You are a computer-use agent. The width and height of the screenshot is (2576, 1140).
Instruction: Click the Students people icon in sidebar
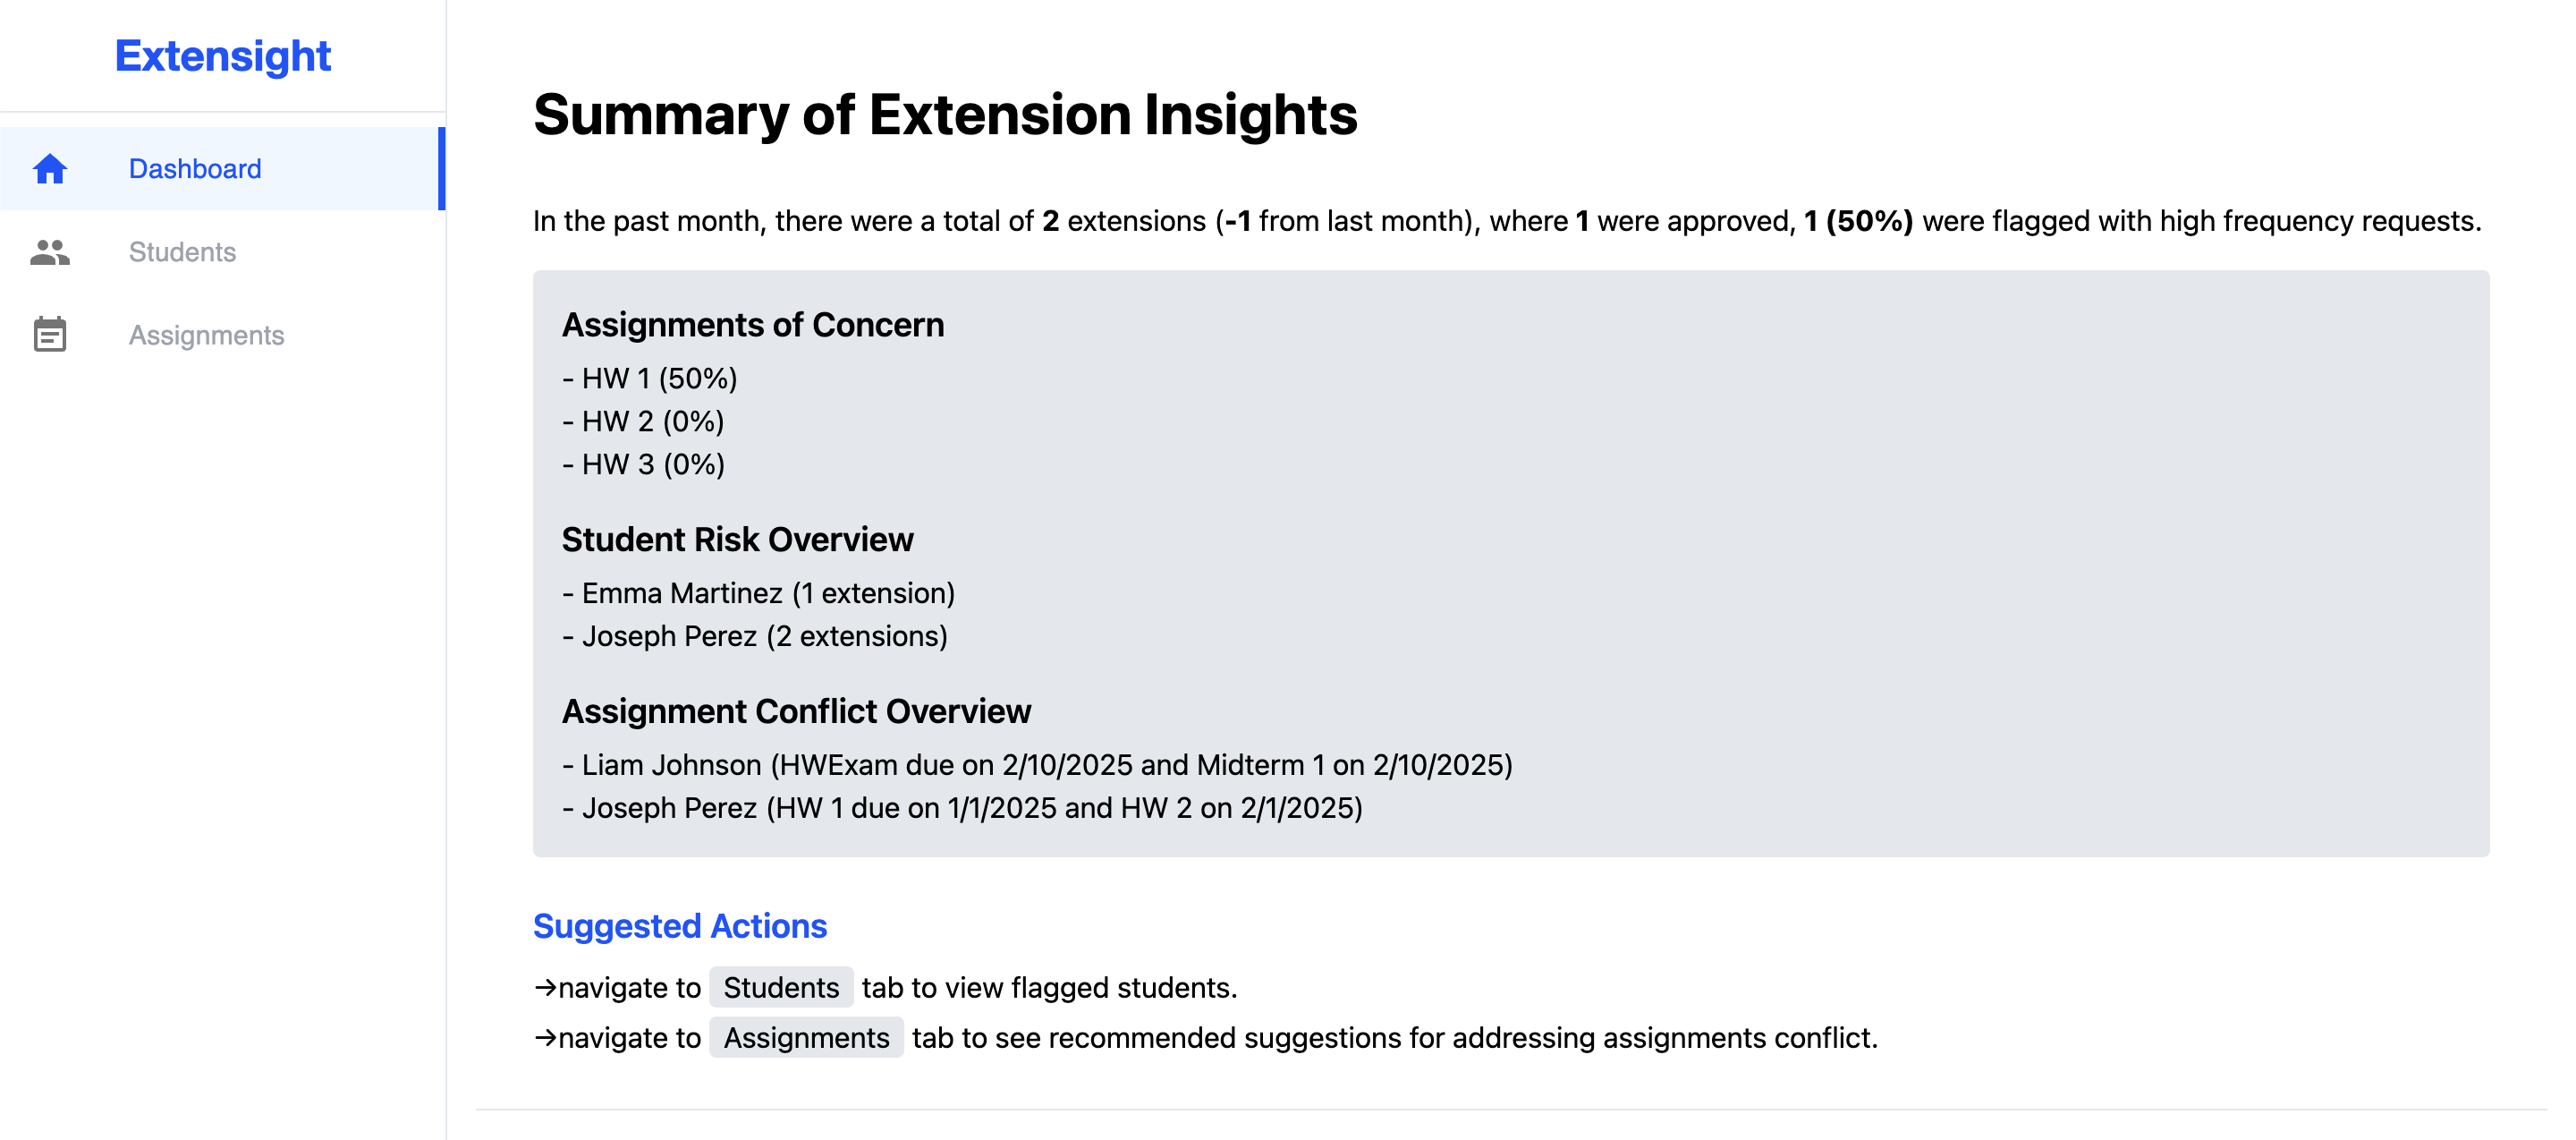[50, 252]
